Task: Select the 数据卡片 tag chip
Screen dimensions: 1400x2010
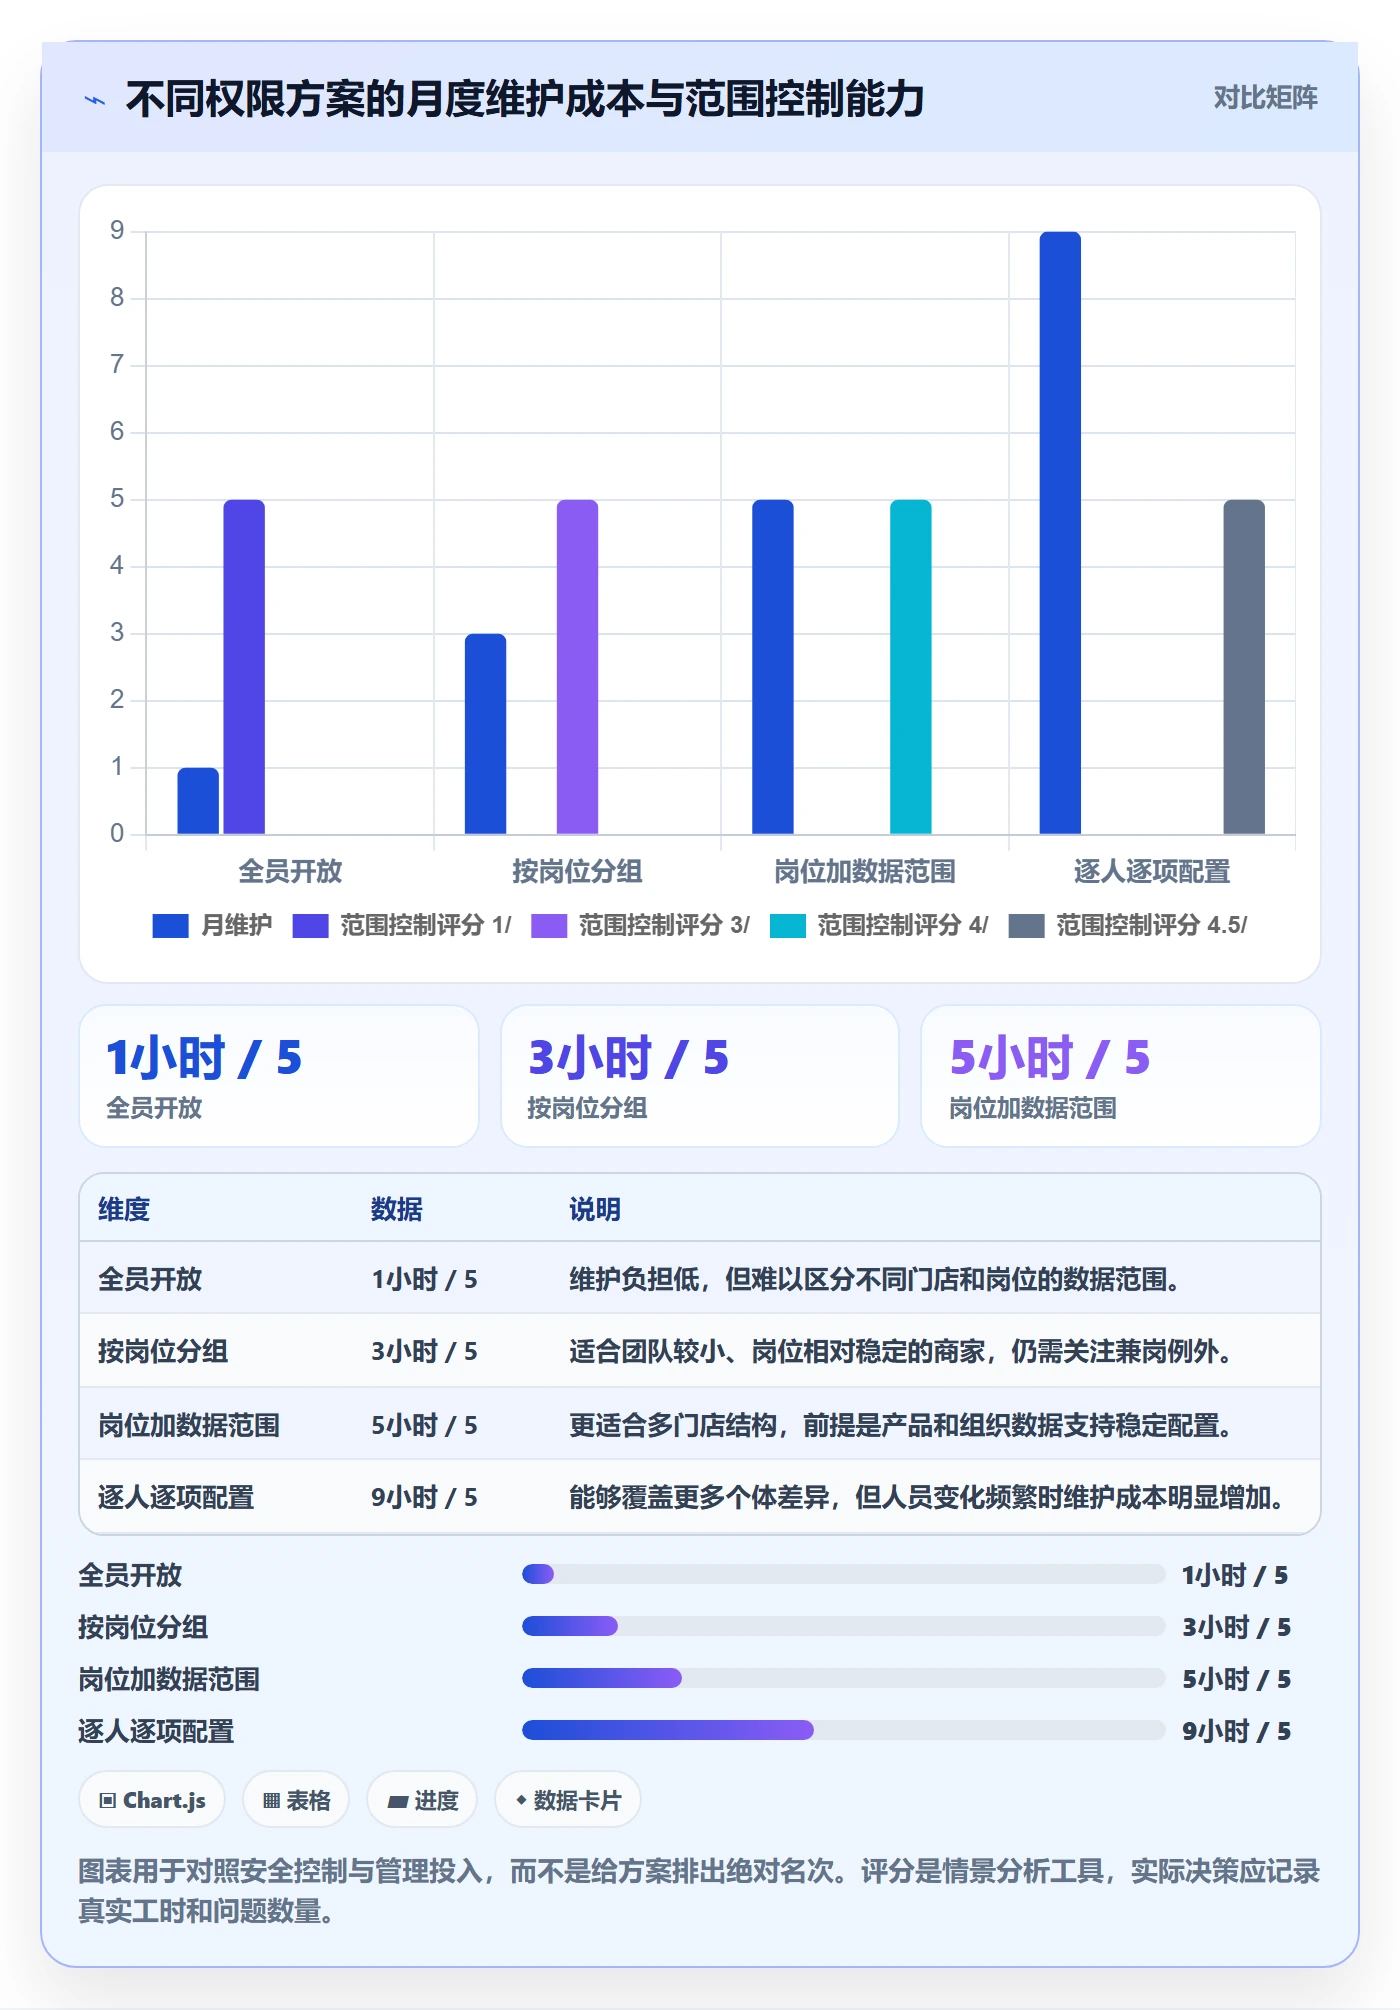Action: (568, 1800)
